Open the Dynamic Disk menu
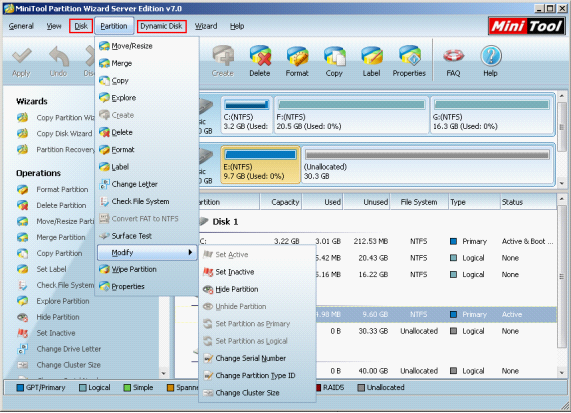Image resolution: width=571 pixels, height=413 pixels. pos(161,26)
